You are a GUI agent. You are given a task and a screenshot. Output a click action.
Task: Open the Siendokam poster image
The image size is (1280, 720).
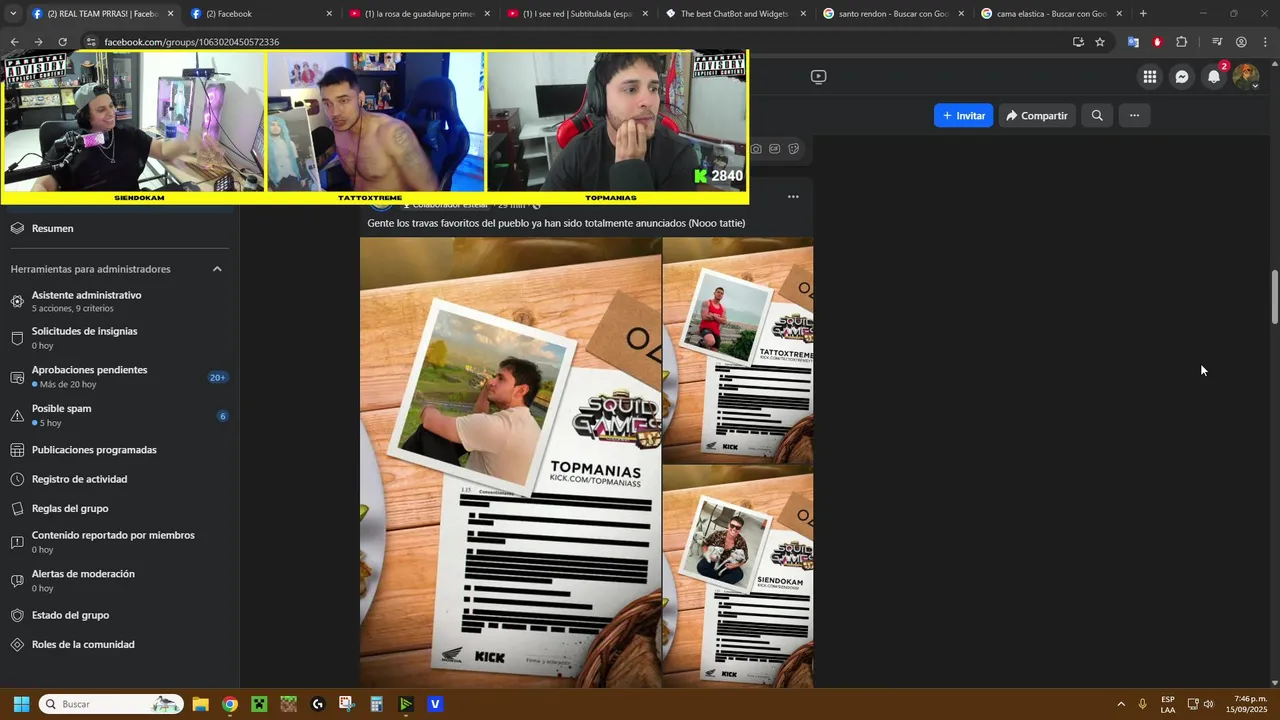739,576
